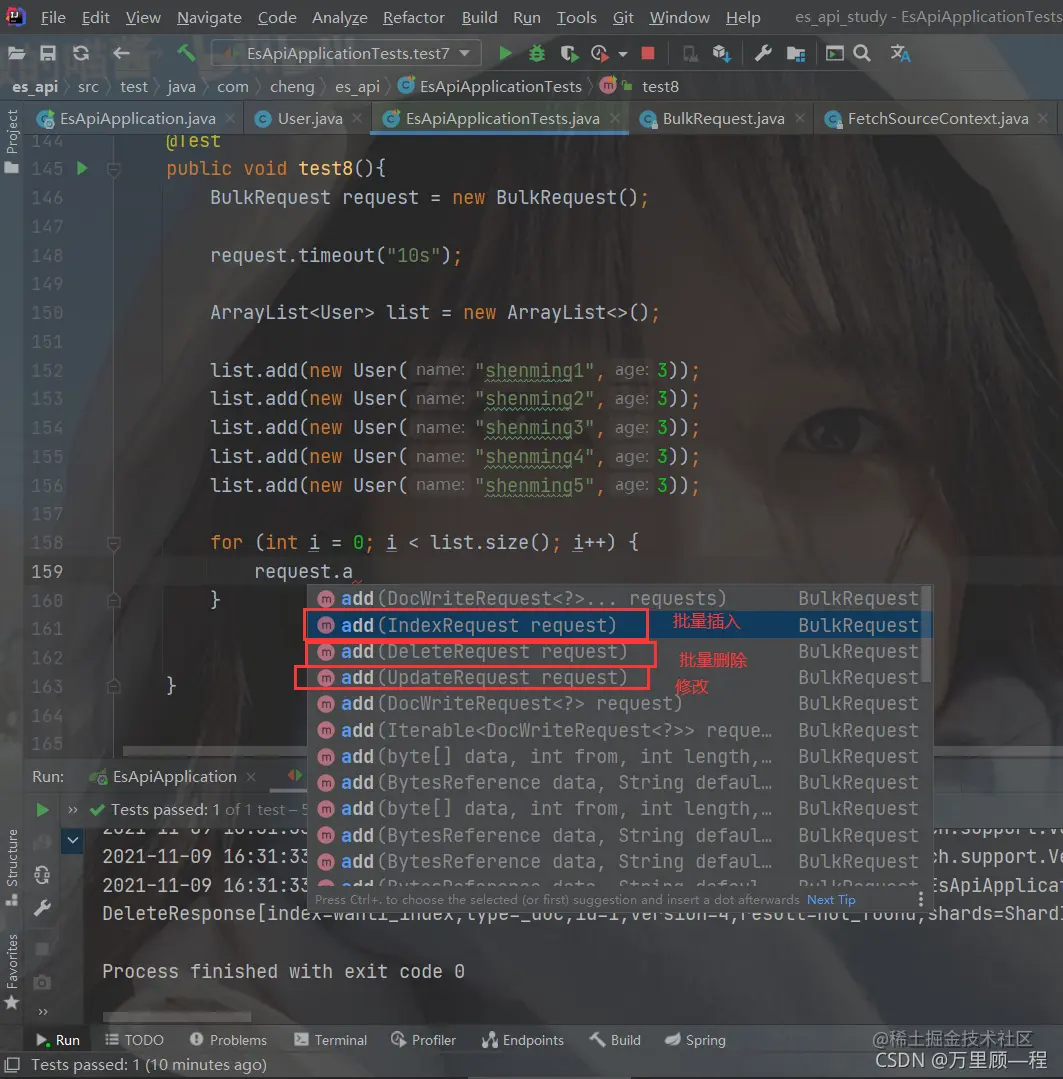Screen dimensions: 1063x1079
Task: Select add(IndexRequest request) completion
Action: tap(619, 625)
